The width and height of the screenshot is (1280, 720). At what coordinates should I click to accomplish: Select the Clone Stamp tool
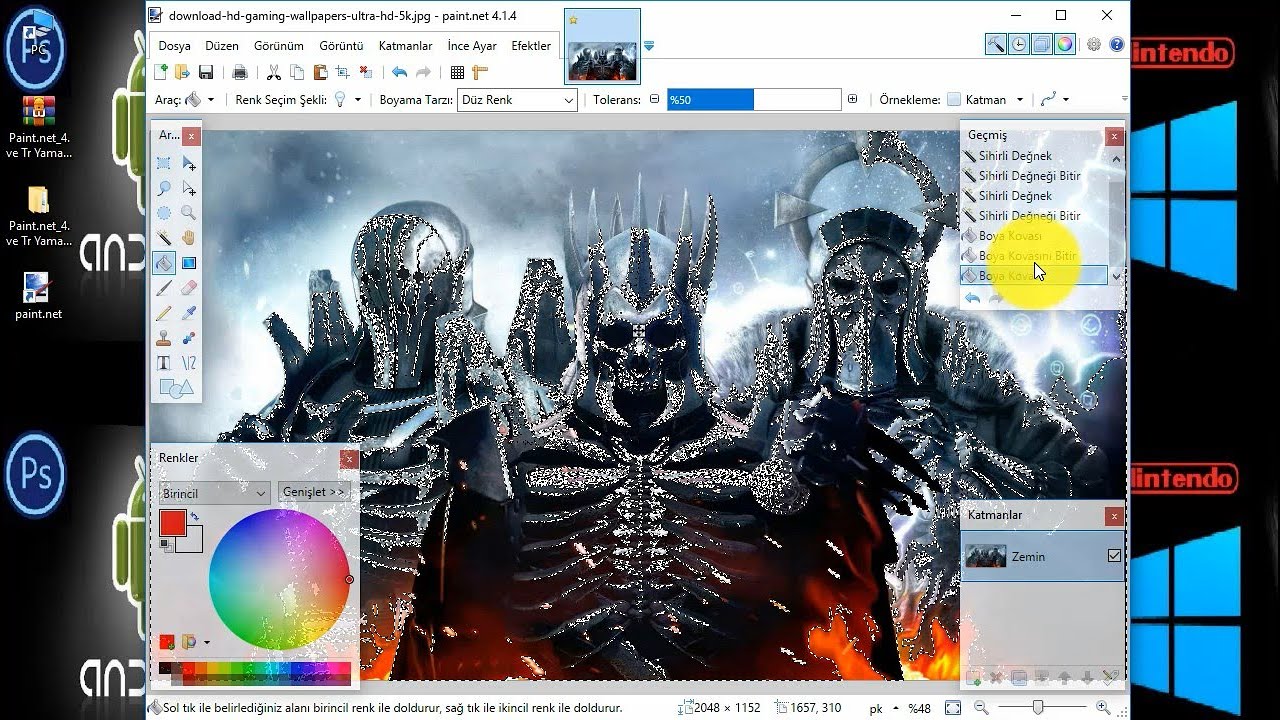pyautogui.click(x=164, y=338)
